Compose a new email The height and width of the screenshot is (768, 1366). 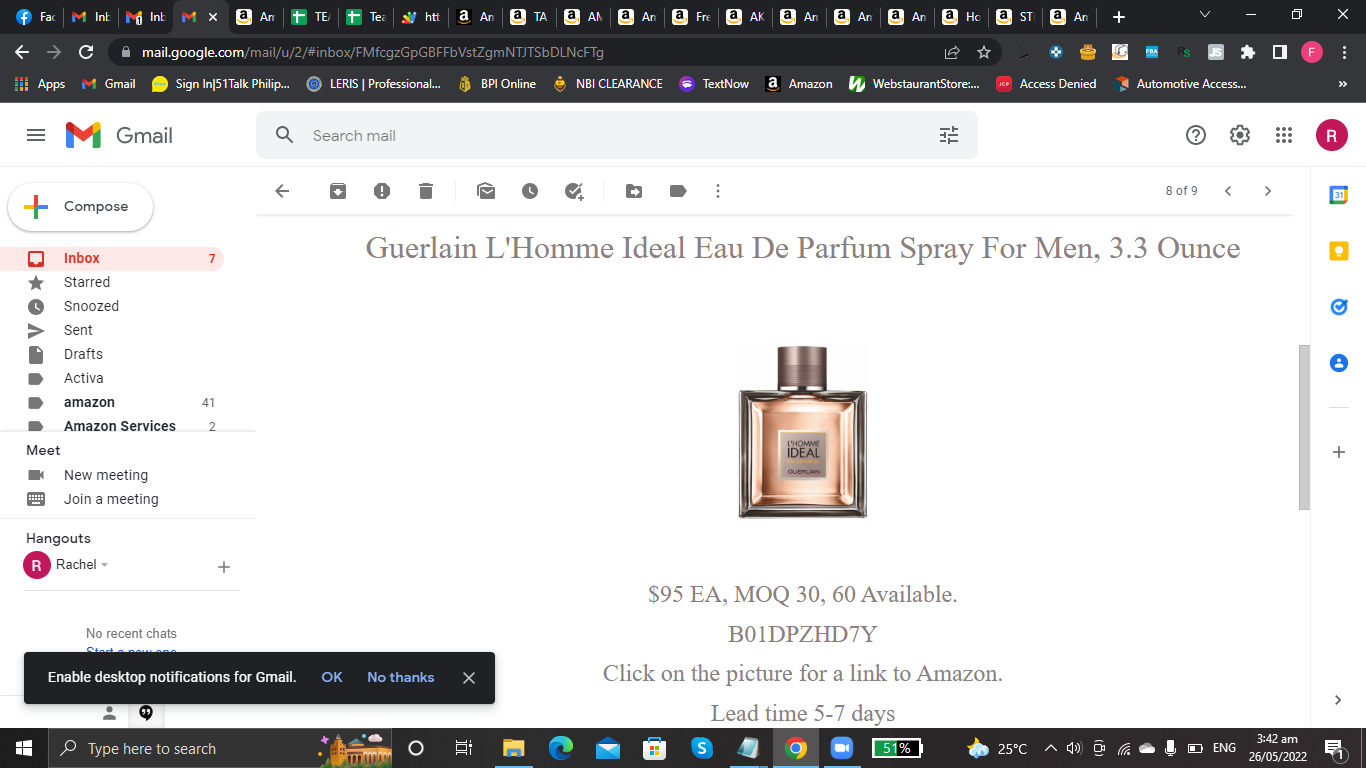[81, 207]
